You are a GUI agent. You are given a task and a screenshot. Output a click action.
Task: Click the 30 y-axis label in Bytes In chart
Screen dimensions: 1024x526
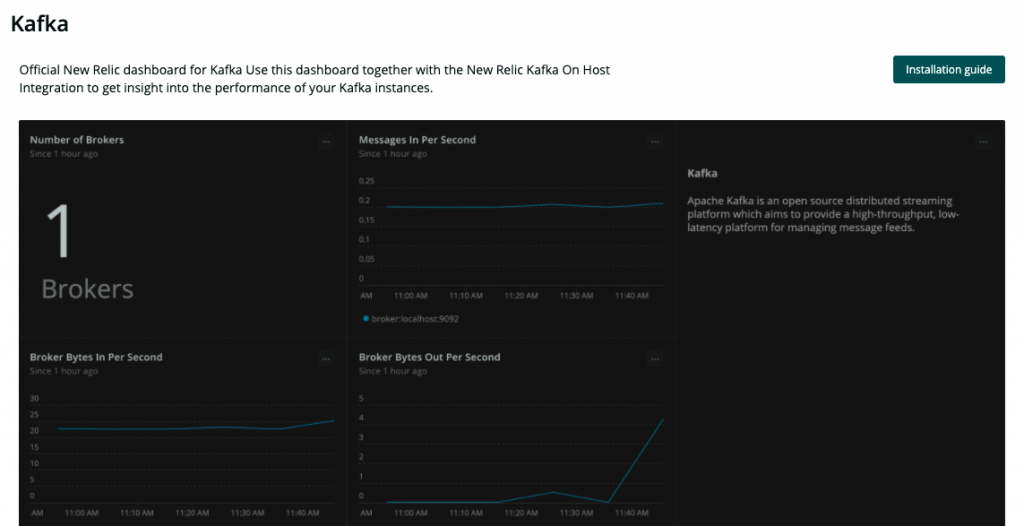pos(34,399)
